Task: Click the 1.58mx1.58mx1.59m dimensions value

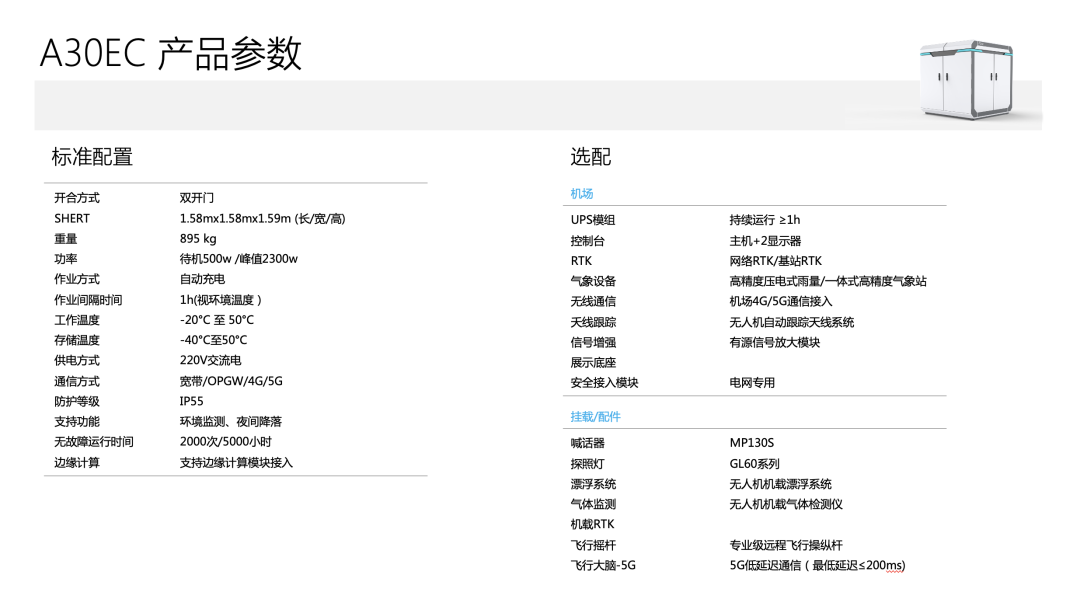Action: [x=262, y=218]
